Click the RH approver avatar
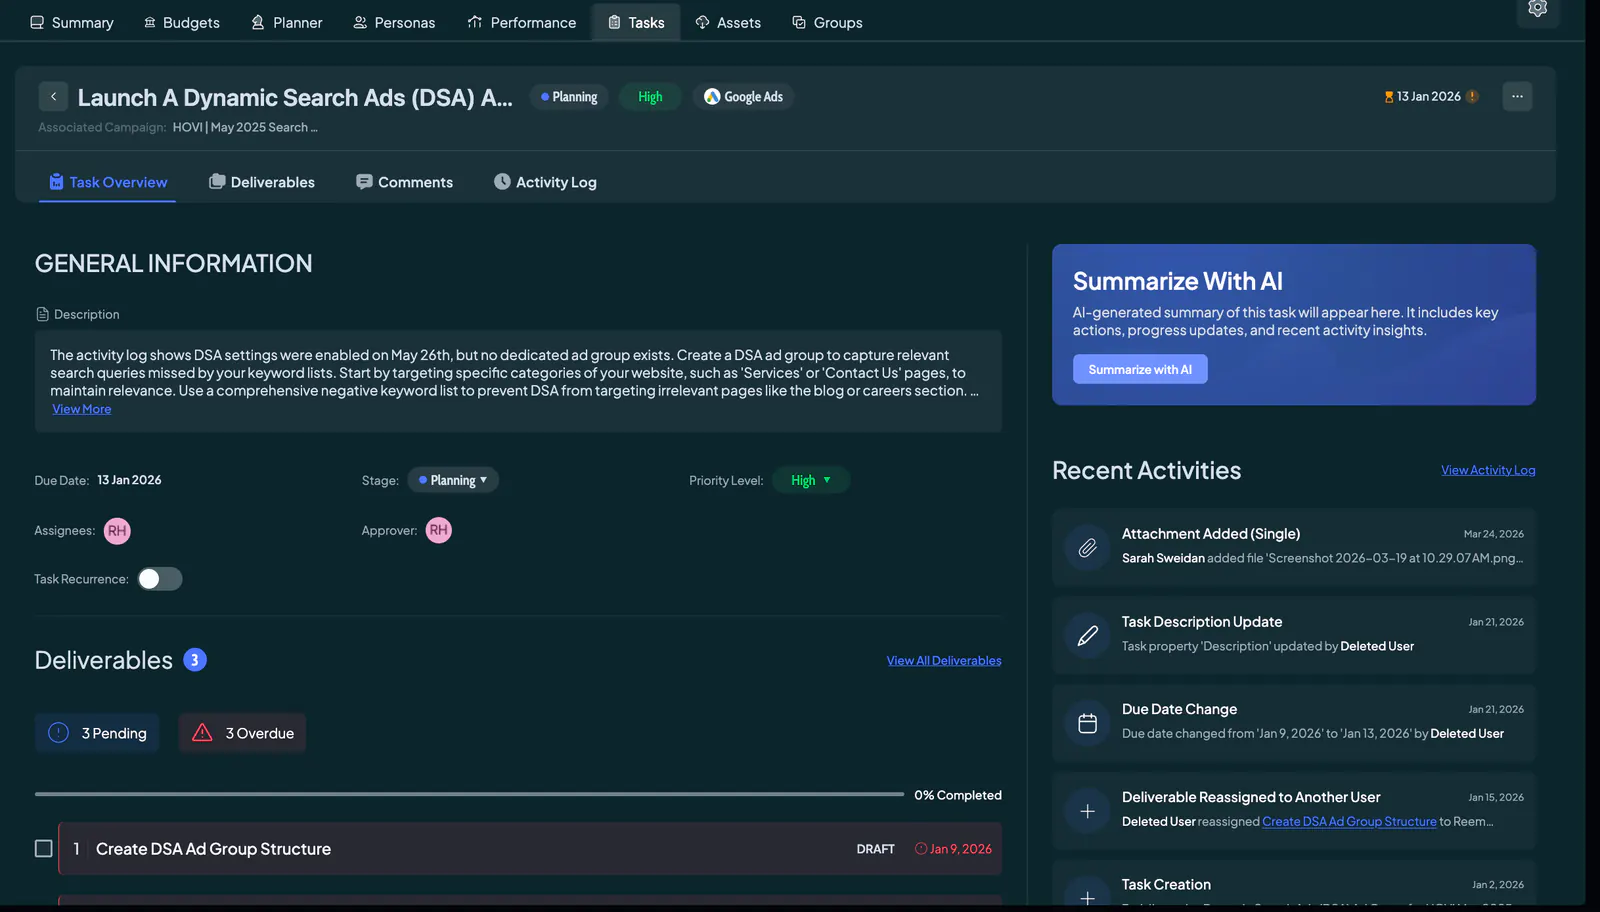This screenshot has height=912, width=1600. coord(439,530)
